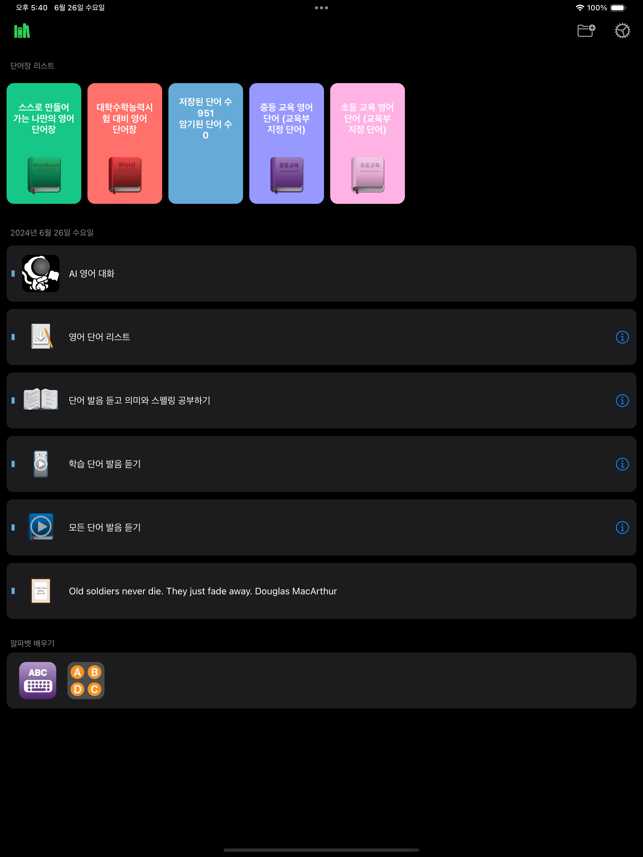The width and height of the screenshot is (643, 857).
Task: Open the astronaut AI 영어 대화 icon
Action: [40, 273]
